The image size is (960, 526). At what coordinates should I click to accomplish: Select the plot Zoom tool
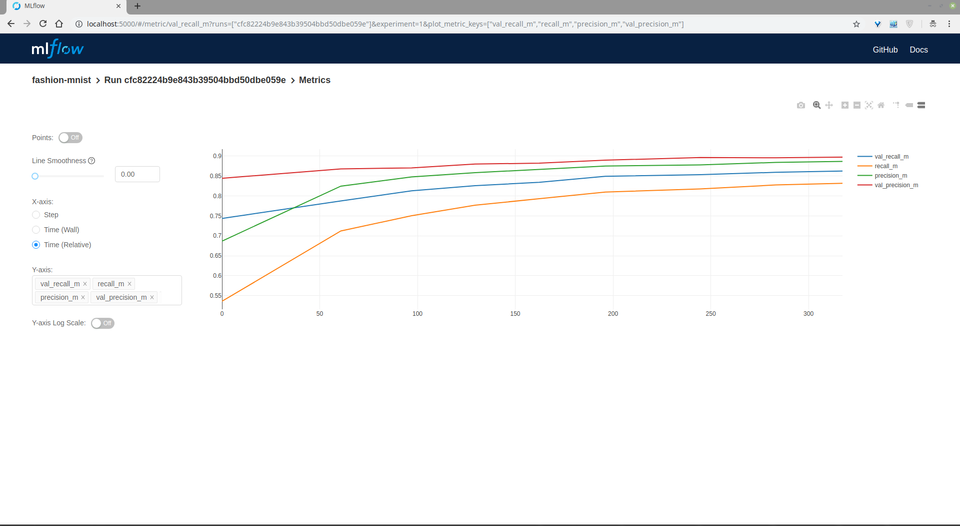(x=817, y=105)
